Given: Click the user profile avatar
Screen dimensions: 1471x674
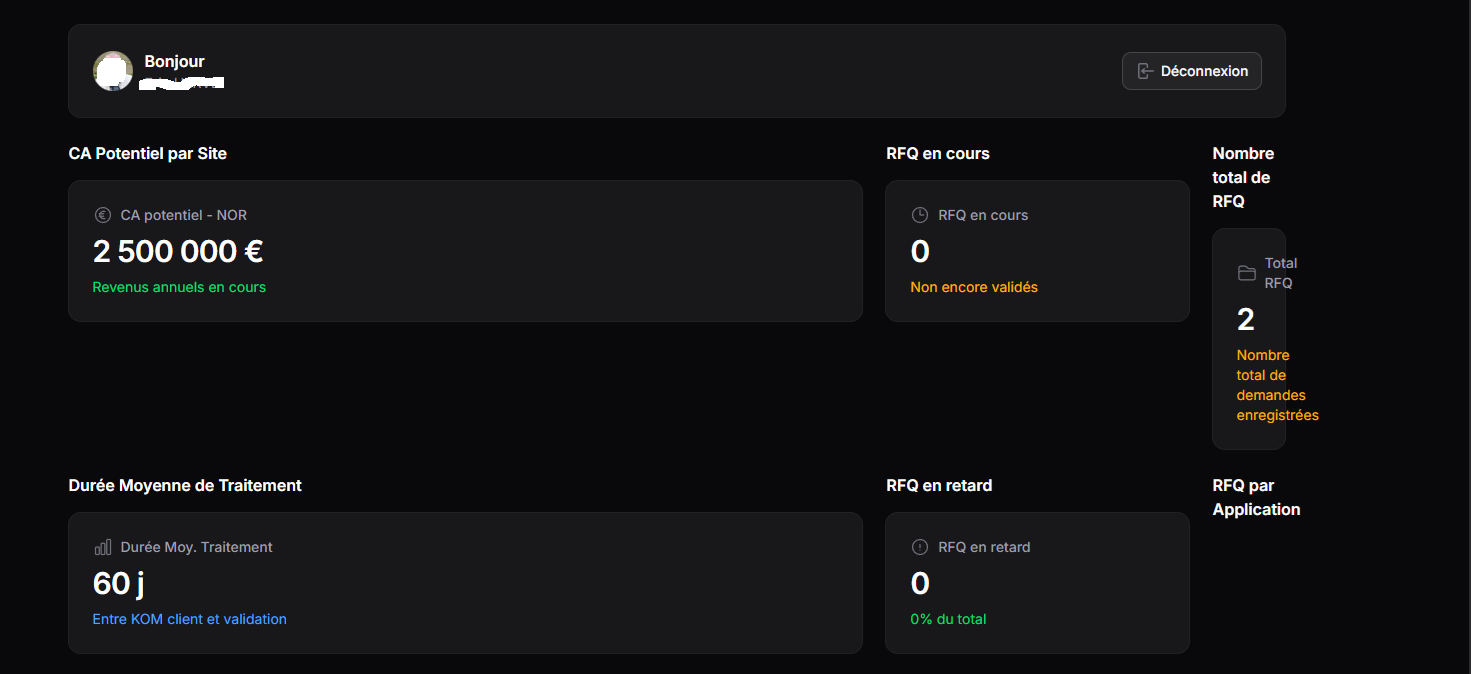Looking at the screenshot, I should click(x=113, y=71).
